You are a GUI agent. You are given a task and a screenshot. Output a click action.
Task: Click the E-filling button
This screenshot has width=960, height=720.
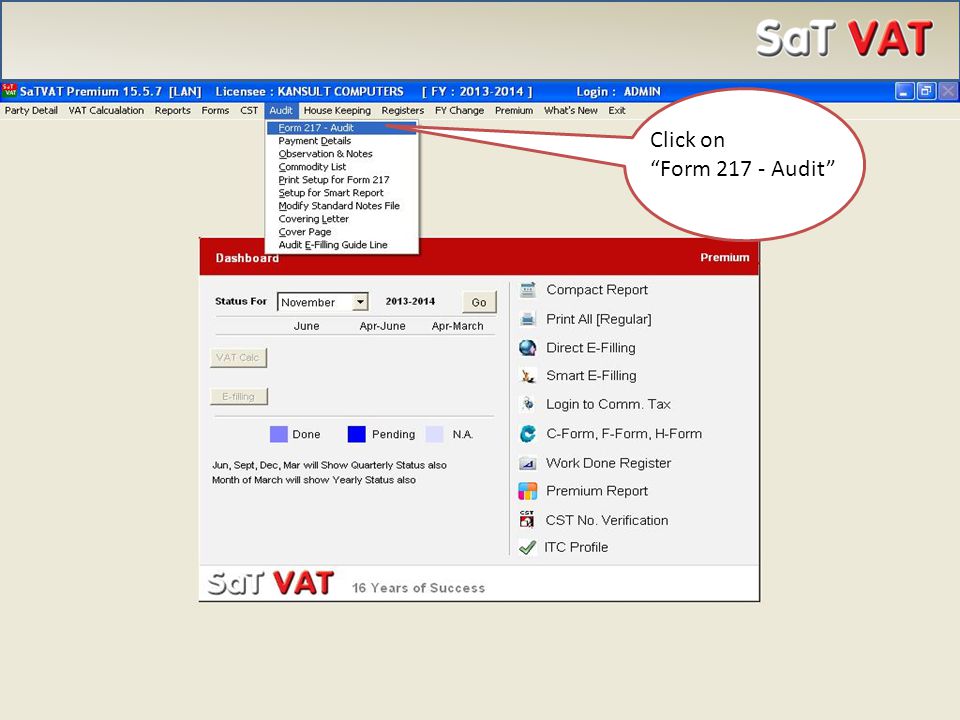pyautogui.click(x=239, y=396)
